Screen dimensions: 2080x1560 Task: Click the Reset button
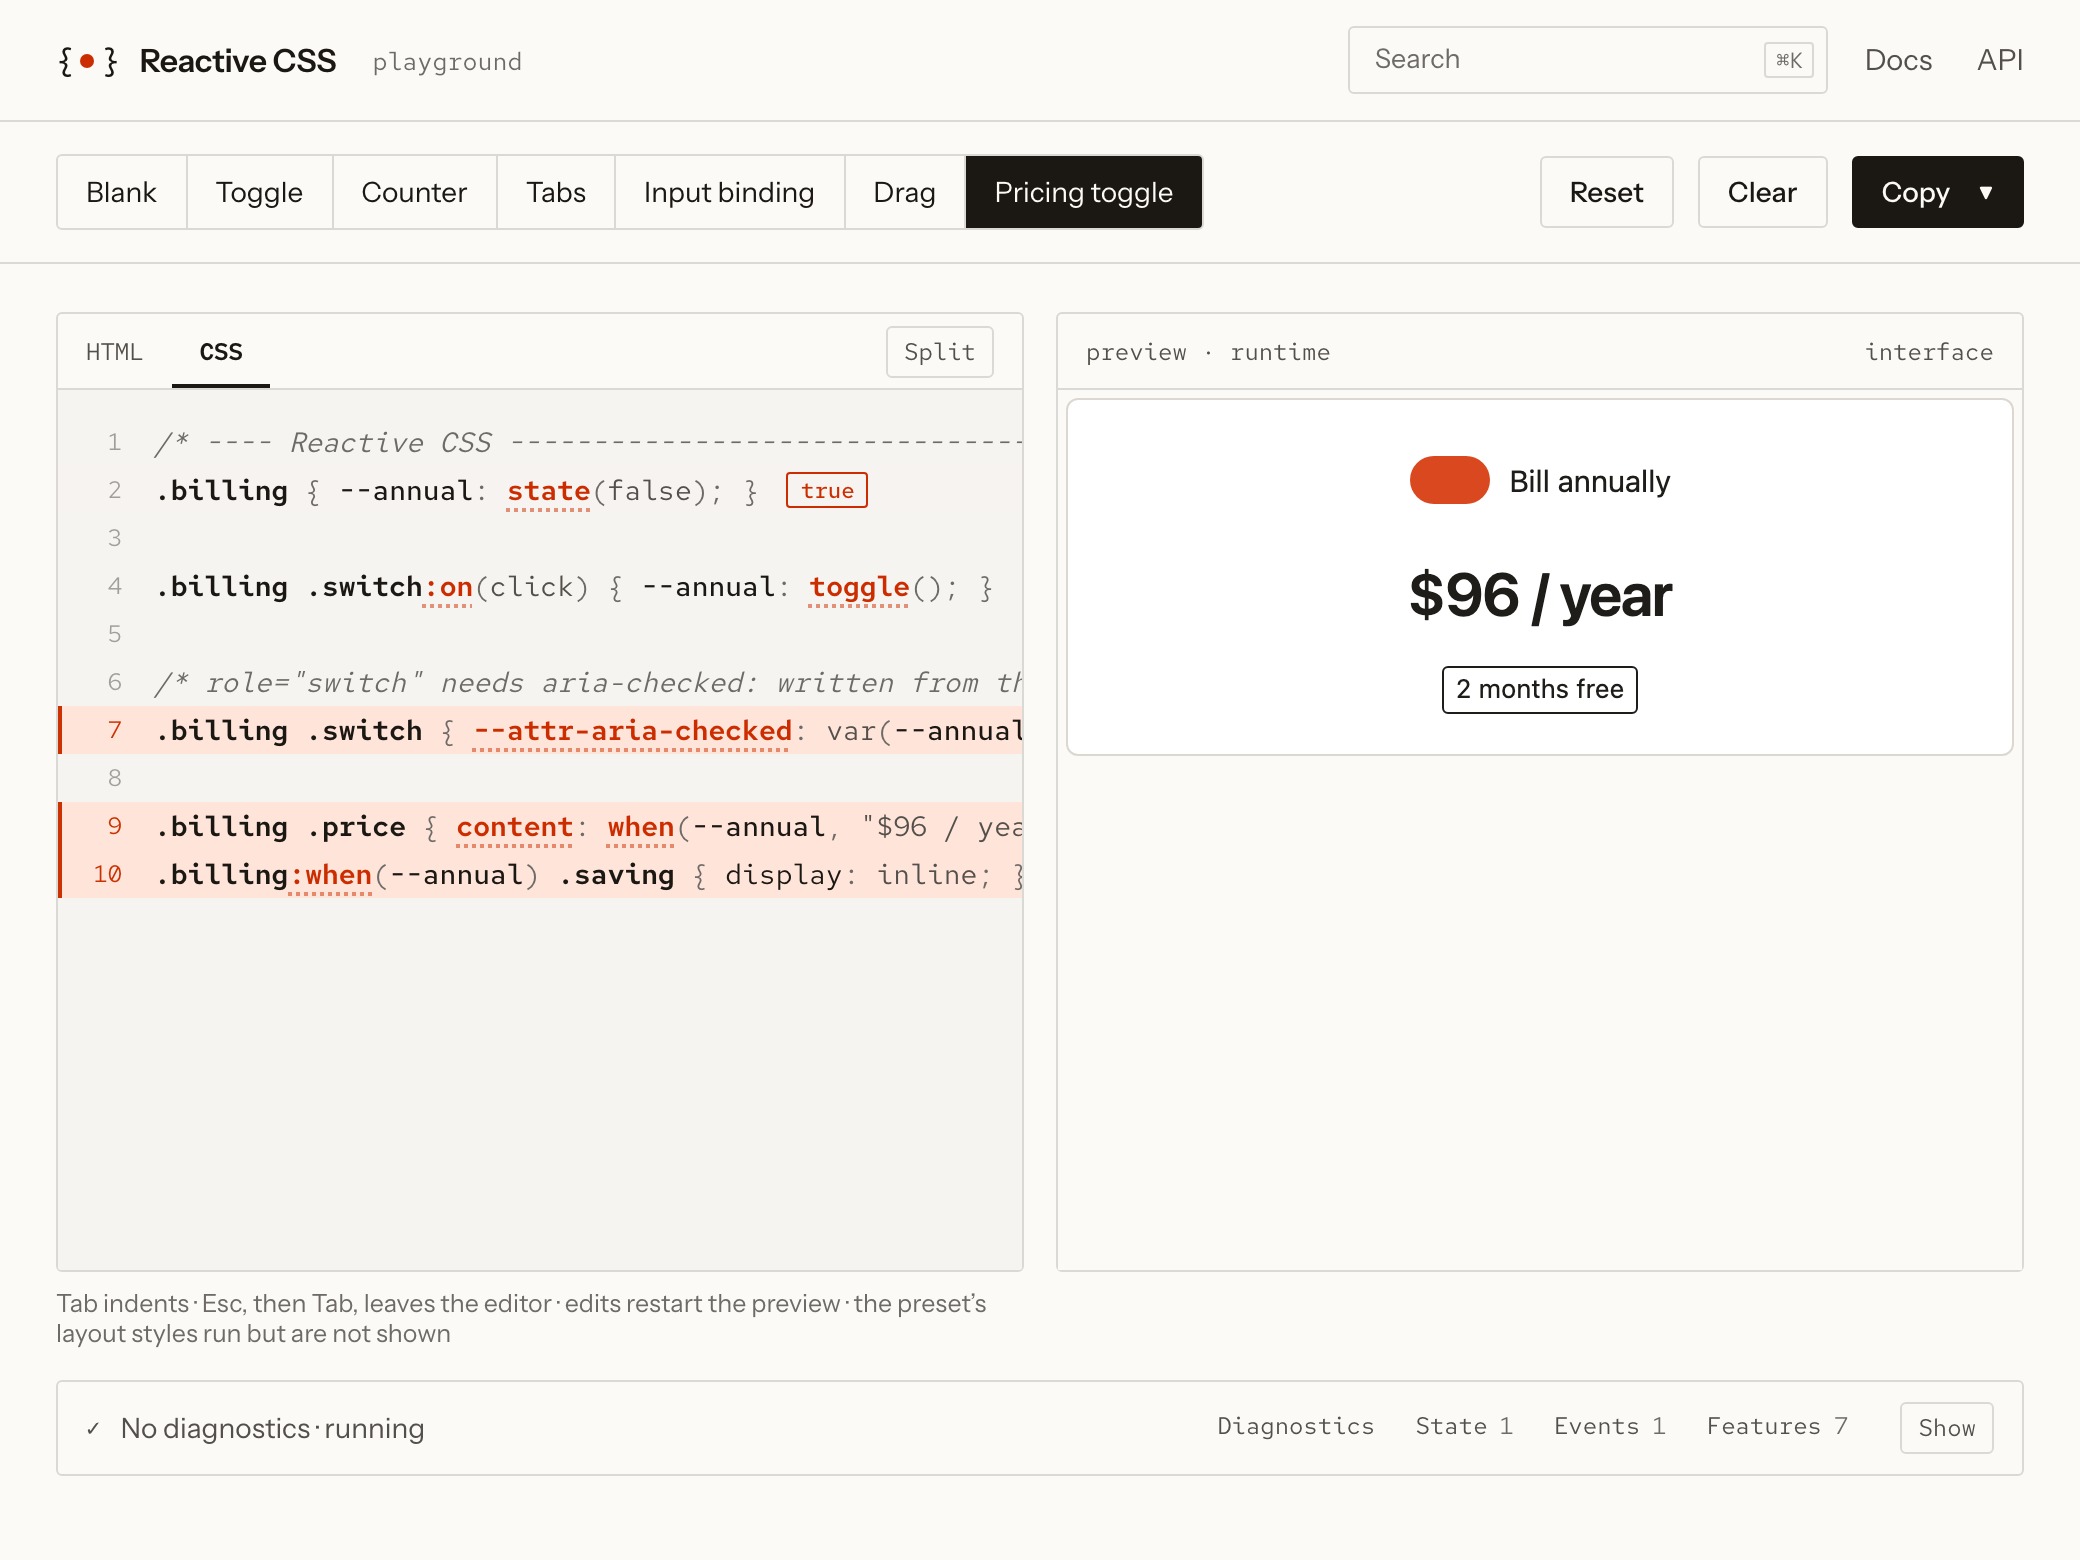tap(1606, 192)
